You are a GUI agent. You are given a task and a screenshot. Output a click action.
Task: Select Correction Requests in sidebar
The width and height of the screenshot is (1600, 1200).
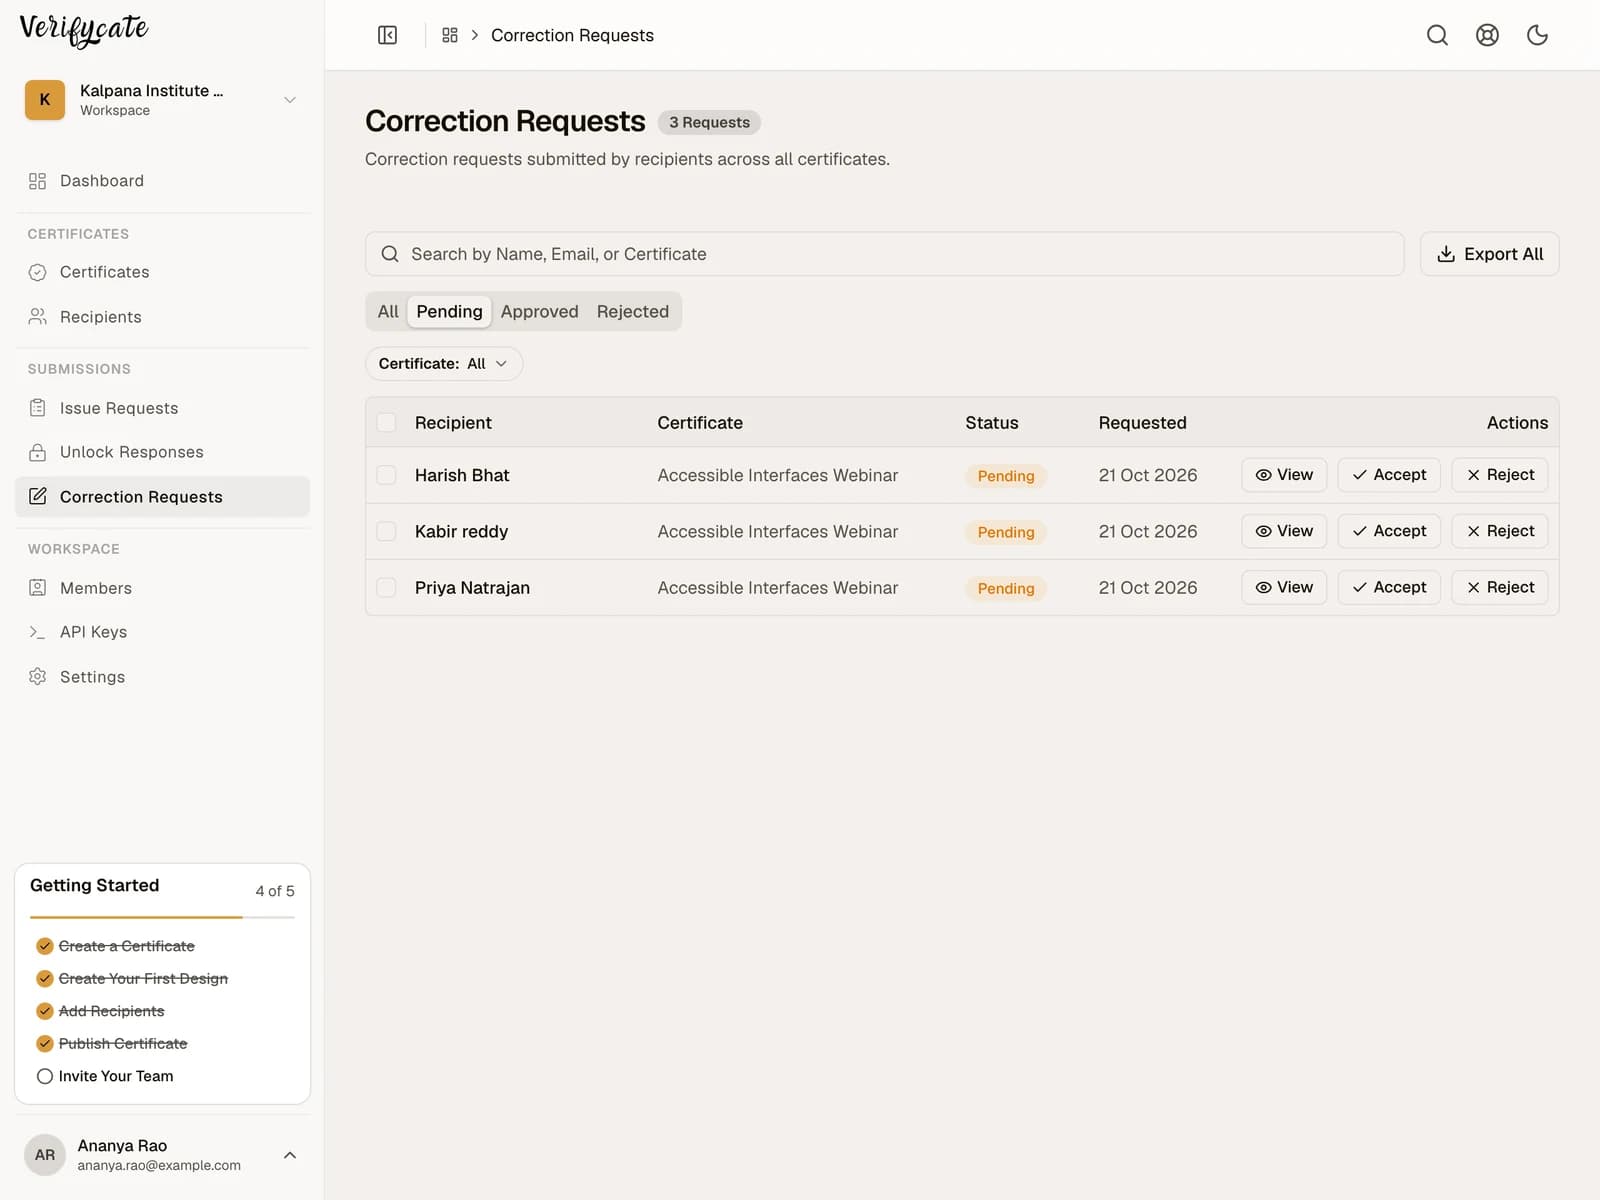pos(162,497)
